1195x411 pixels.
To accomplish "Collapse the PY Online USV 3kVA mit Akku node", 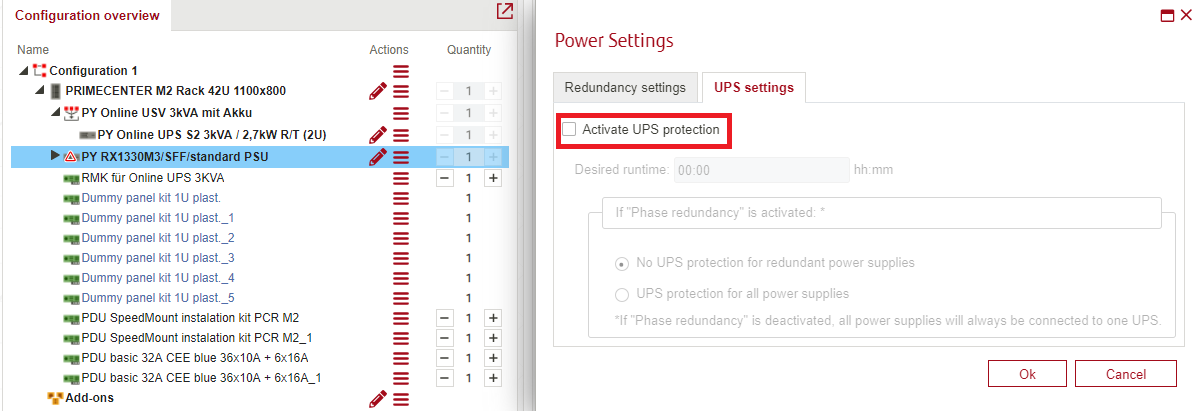I will [x=56, y=113].
